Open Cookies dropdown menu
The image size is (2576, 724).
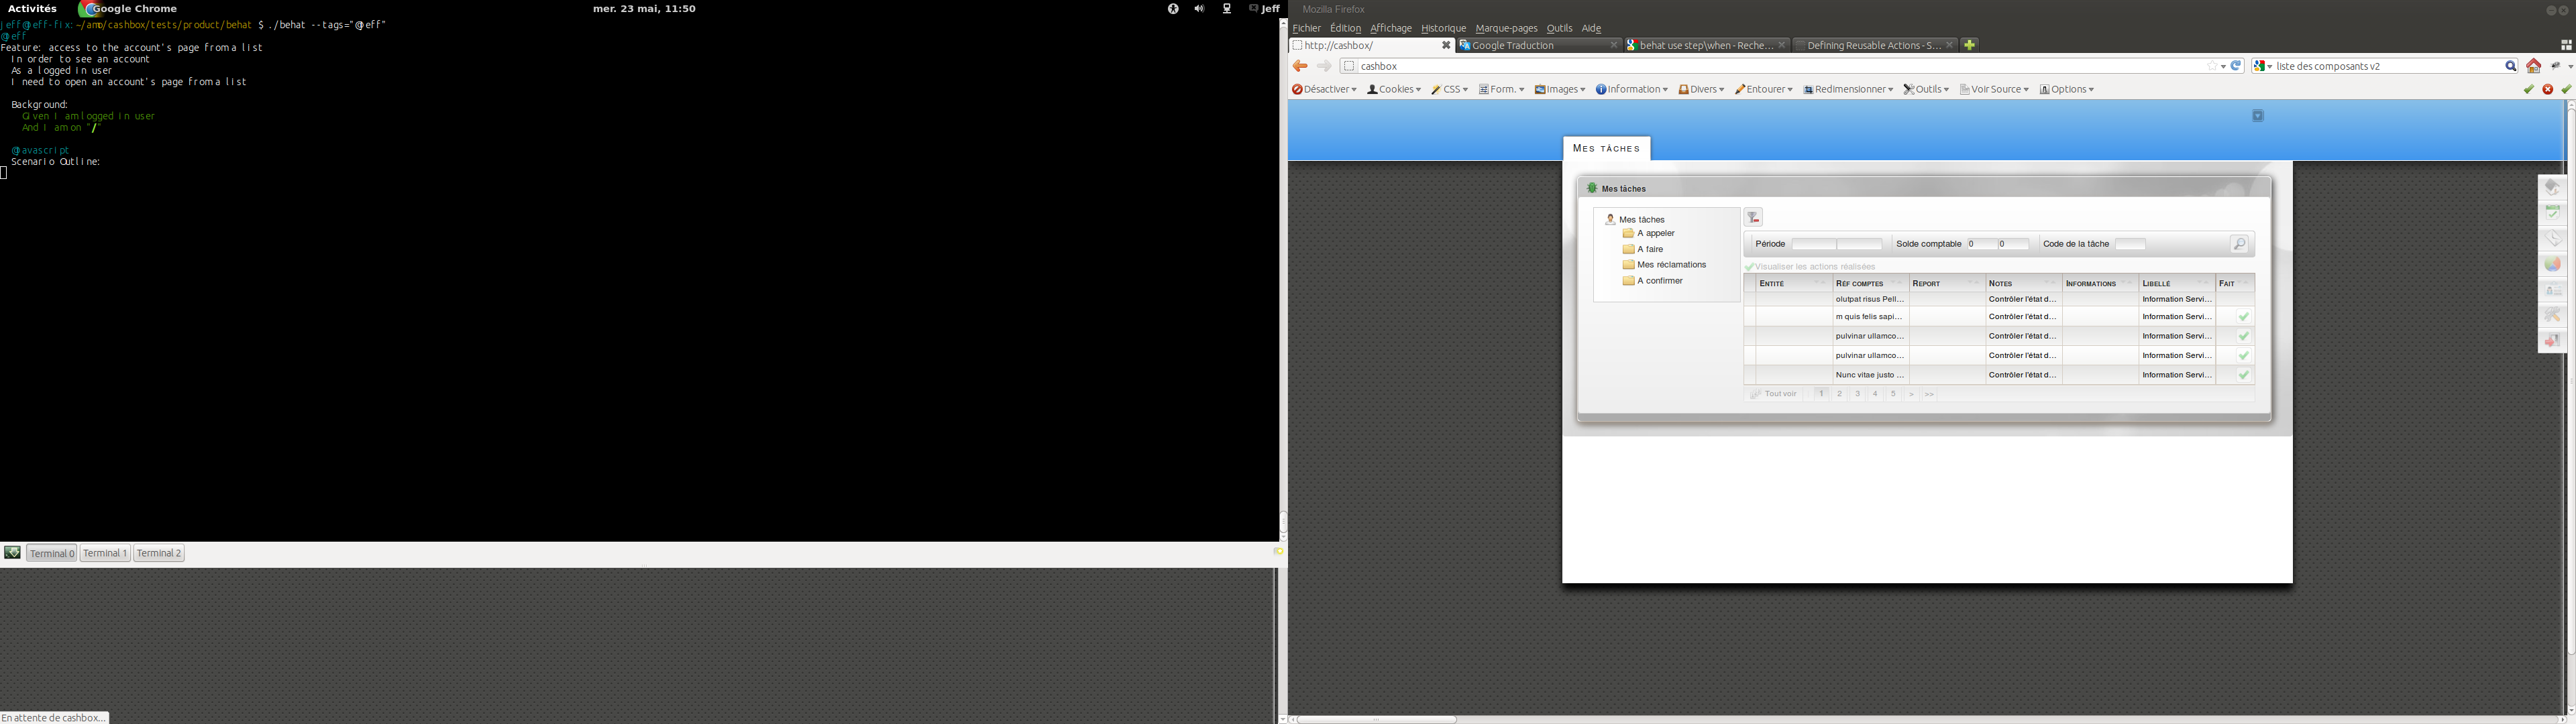point(1394,90)
